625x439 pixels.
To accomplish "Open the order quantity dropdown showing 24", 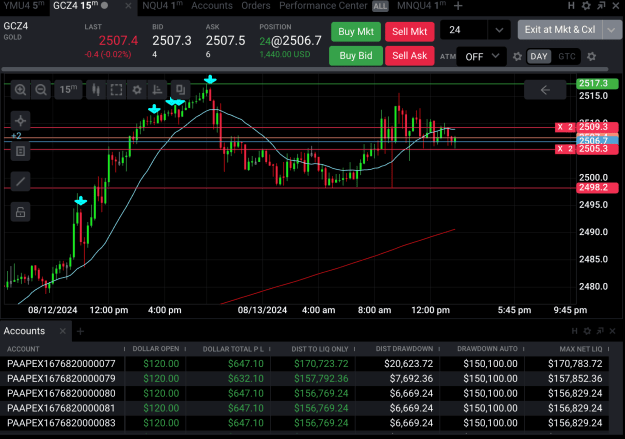I will coord(499,30).
